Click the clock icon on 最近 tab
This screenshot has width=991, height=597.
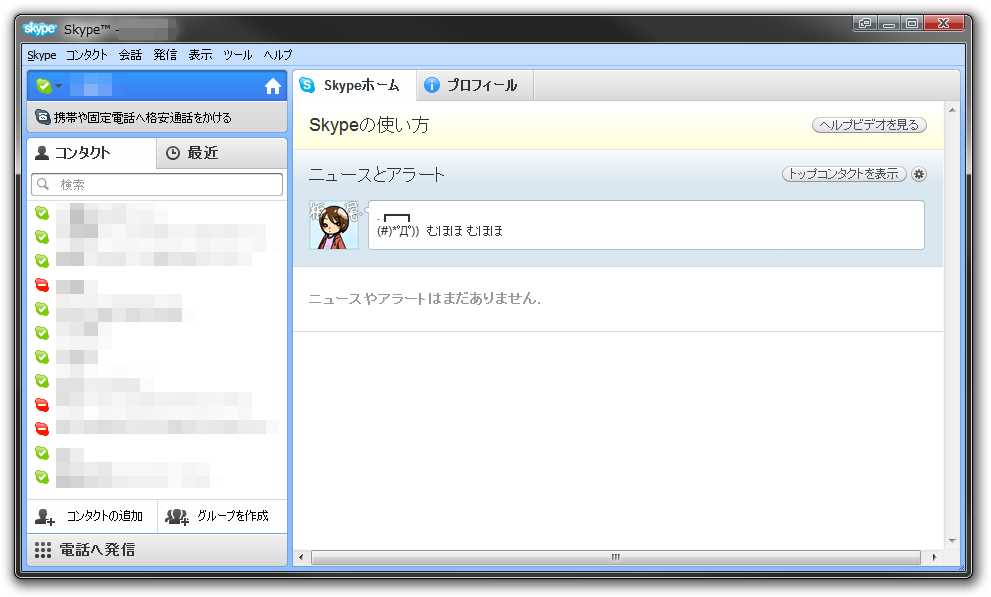click(x=173, y=153)
